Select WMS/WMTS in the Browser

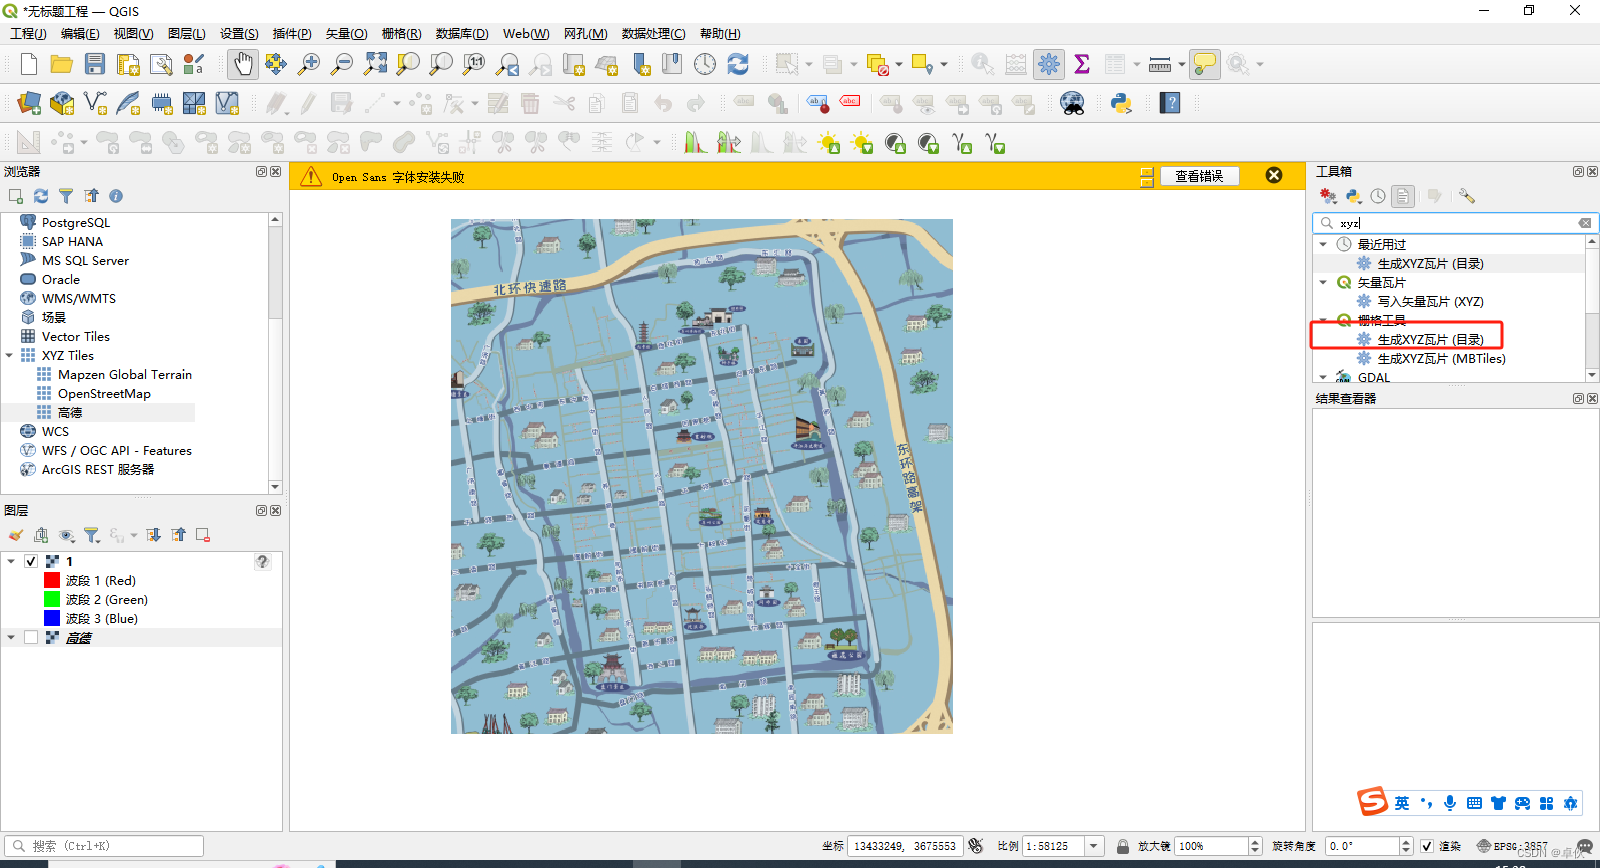(79, 299)
